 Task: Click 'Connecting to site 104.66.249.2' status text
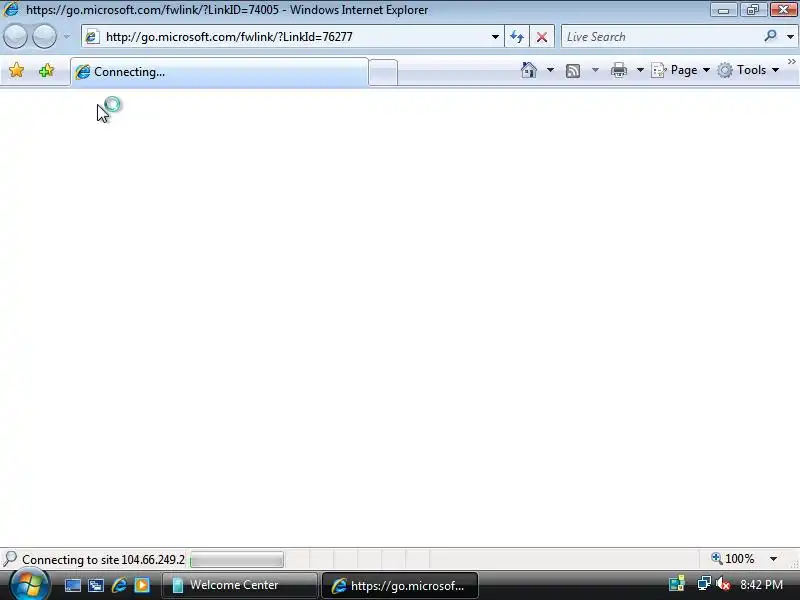(x=103, y=560)
